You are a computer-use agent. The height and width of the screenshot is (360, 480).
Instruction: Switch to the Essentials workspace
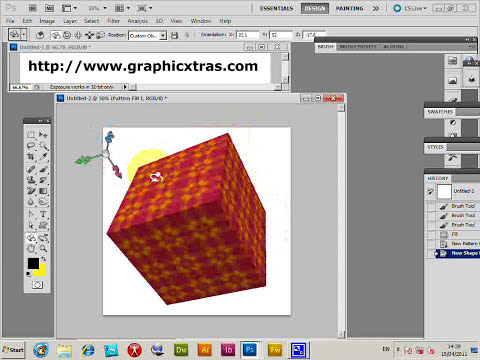pyautogui.click(x=277, y=8)
